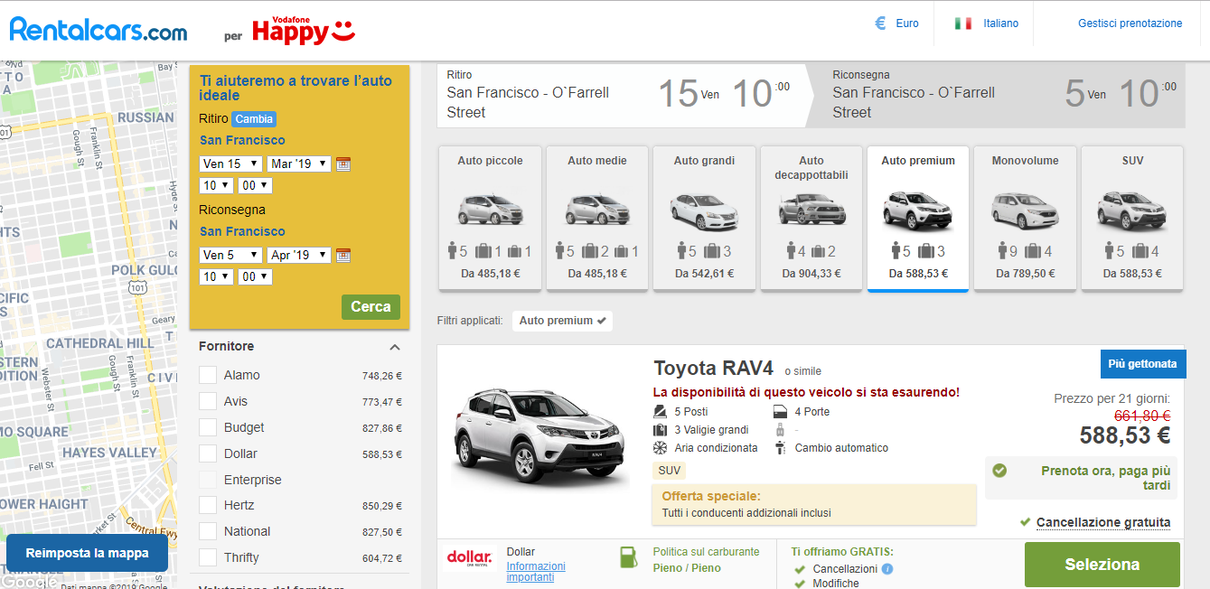
Task: Remove the Auto premium filter checkmark
Action: coord(601,321)
